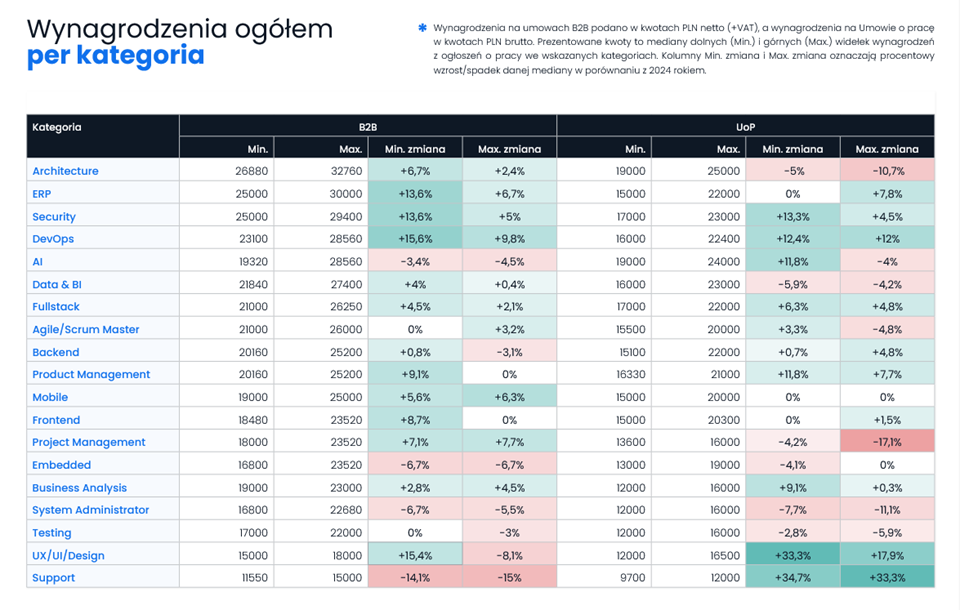Image resolution: width=960 pixels, height=610 pixels.
Task: Click the Kategoria column header
Action: pyautogui.click(x=57, y=127)
